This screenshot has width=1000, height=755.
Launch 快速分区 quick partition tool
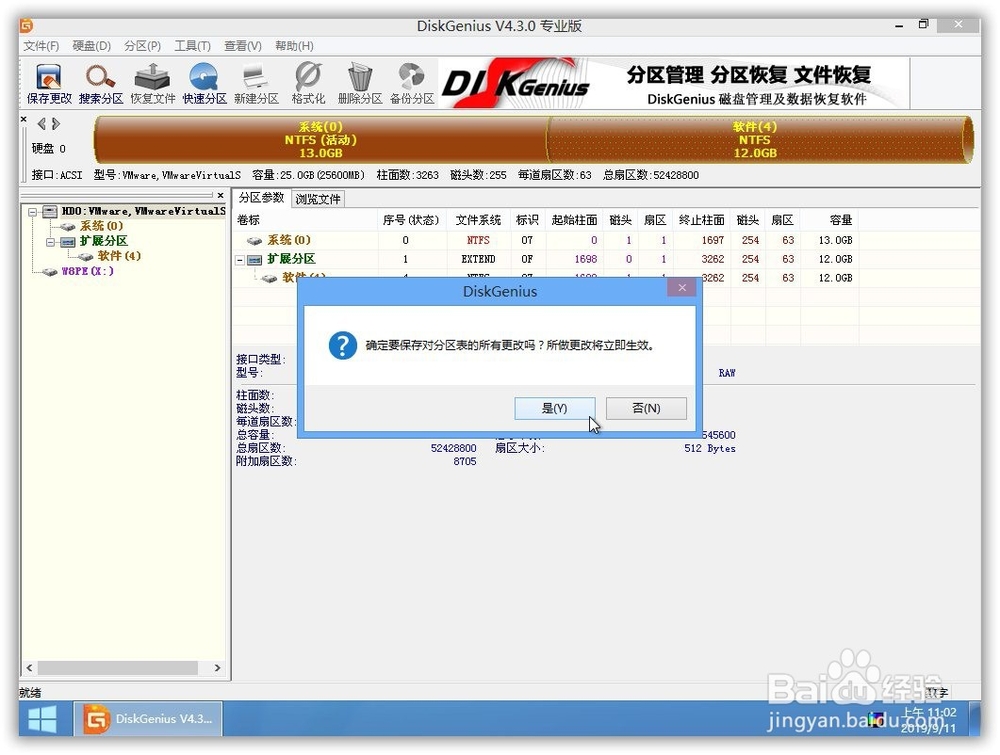point(203,80)
